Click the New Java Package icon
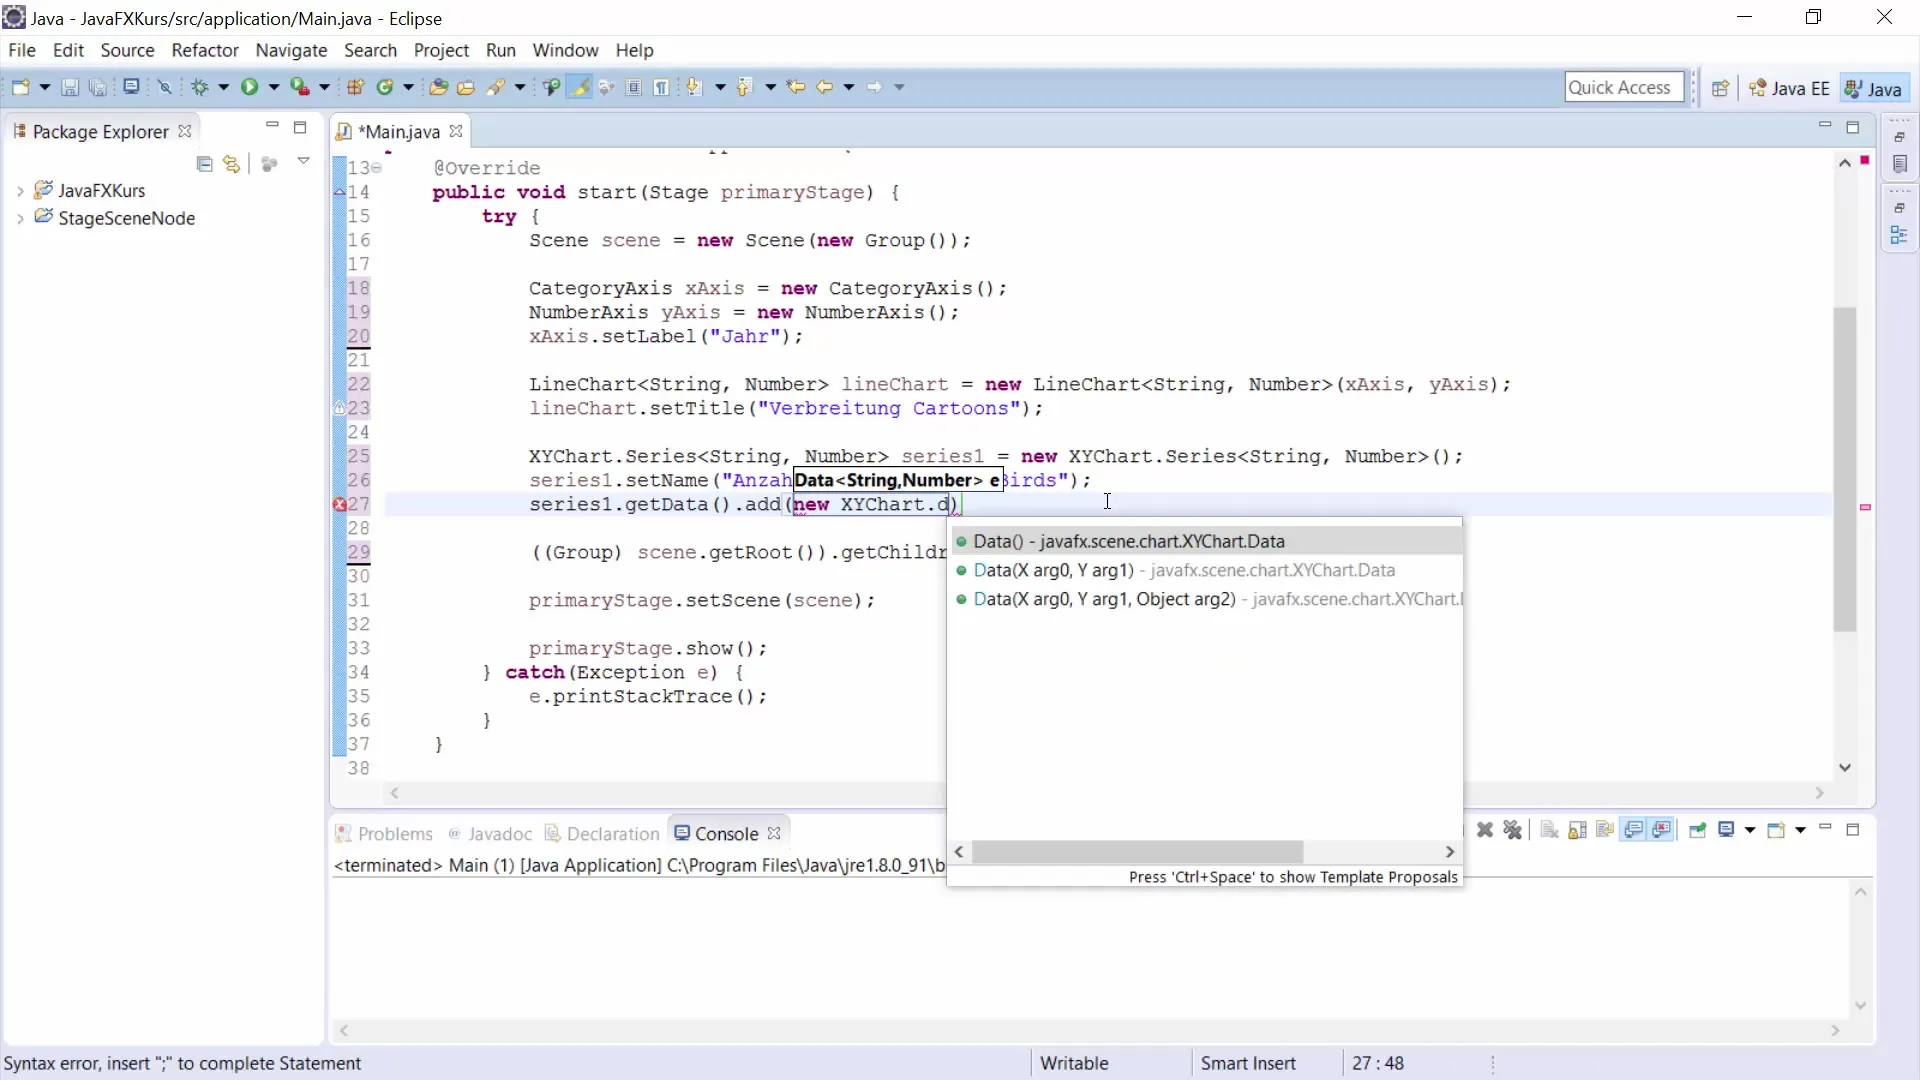 click(355, 87)
